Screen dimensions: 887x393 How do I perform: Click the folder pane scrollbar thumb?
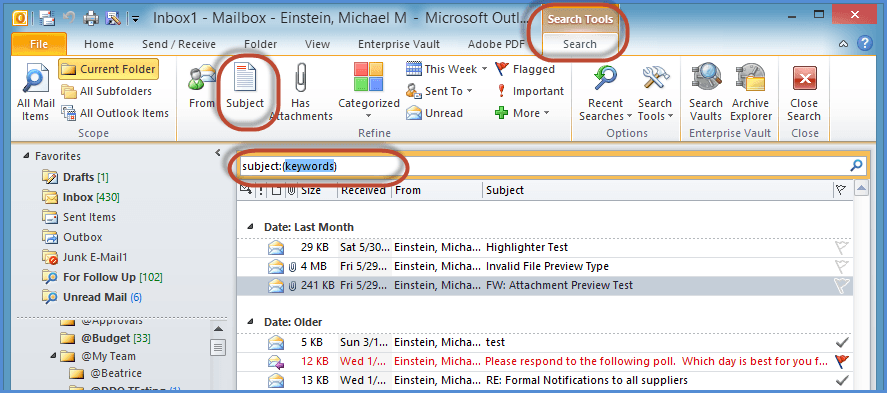click(x=218, y=347)
